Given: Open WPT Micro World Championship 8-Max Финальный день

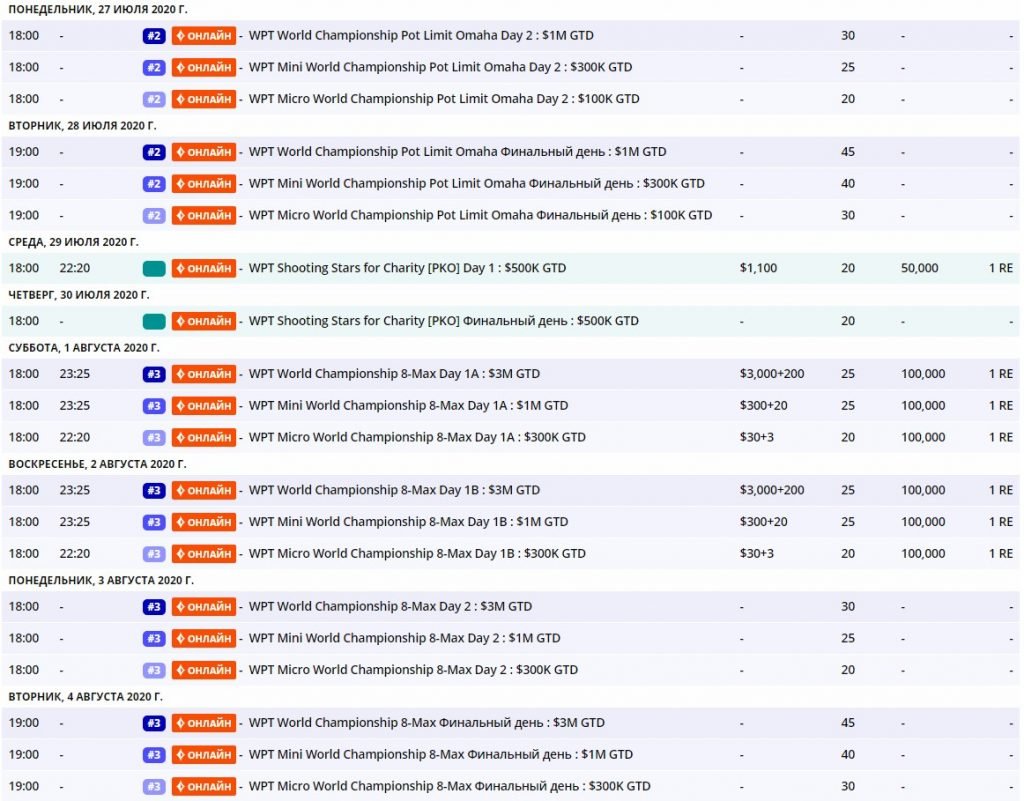Looking at the screenshot, I should tap(449, 786).
